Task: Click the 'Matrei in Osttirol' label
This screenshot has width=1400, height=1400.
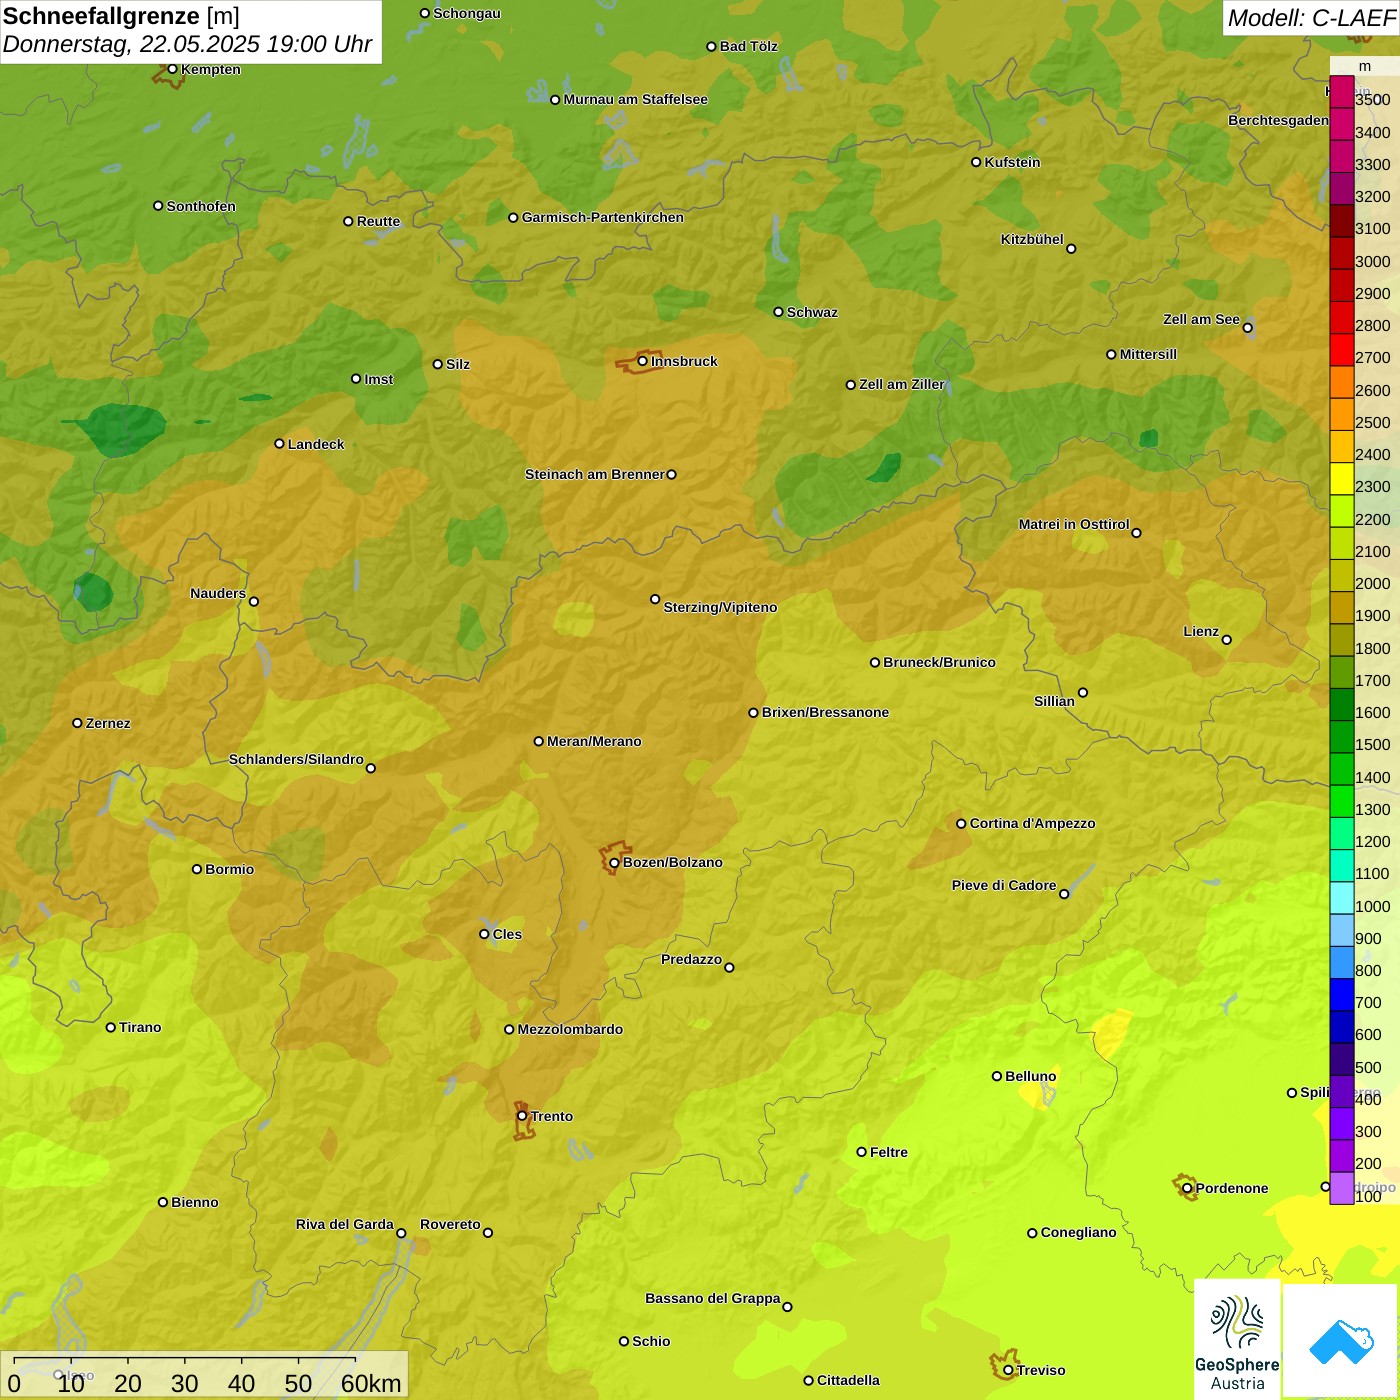Action: pyautogui.click(x=1074, y=524)
